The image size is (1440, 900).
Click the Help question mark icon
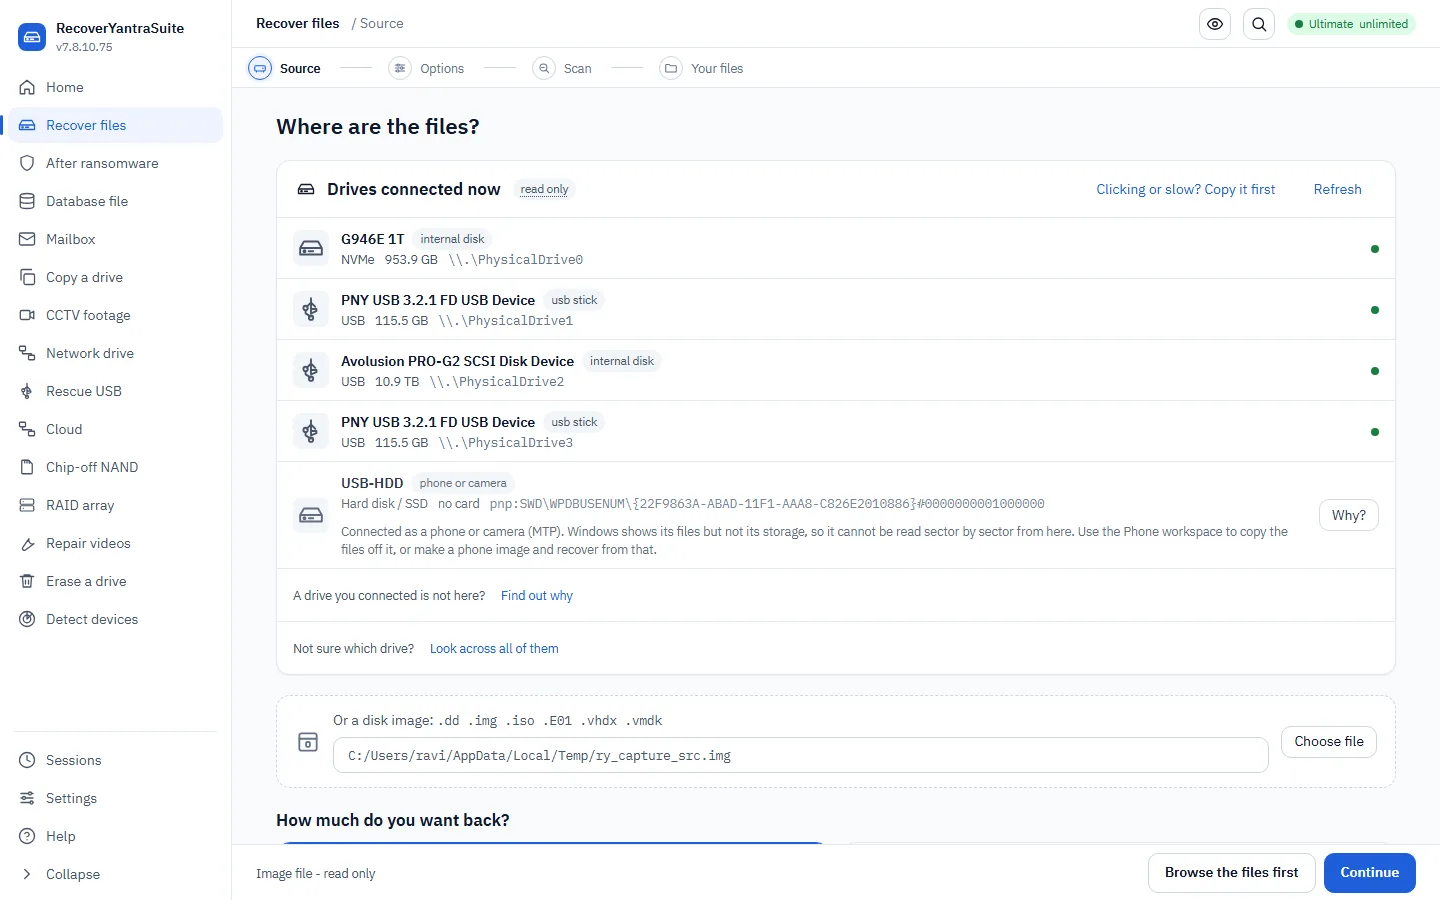pyautogui.click(x=27, y=836)
